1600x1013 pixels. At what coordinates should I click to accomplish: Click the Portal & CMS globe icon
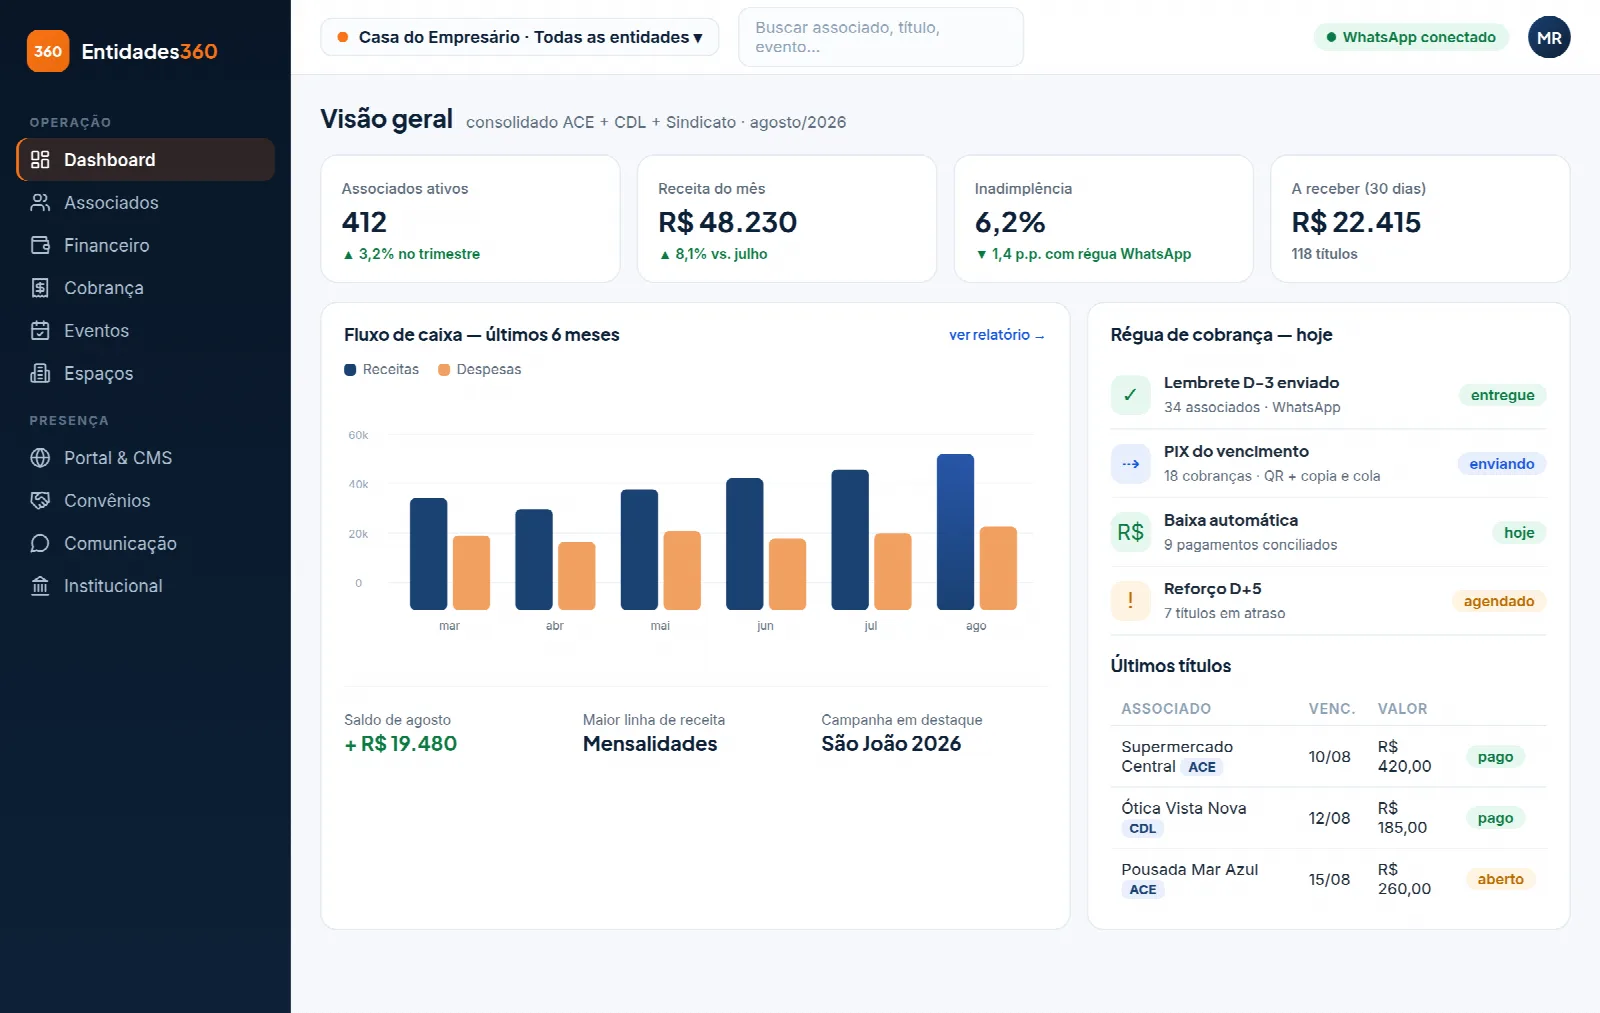coord(40,458)
